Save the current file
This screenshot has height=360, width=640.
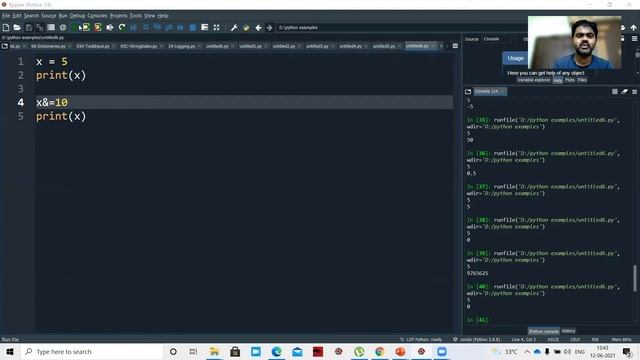tap(29, 27)
